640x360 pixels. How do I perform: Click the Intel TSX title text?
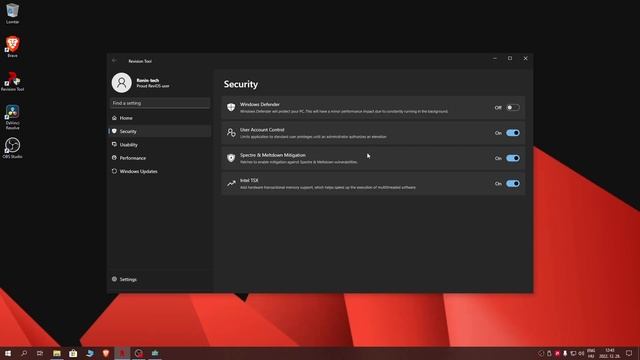click(249, 180)
